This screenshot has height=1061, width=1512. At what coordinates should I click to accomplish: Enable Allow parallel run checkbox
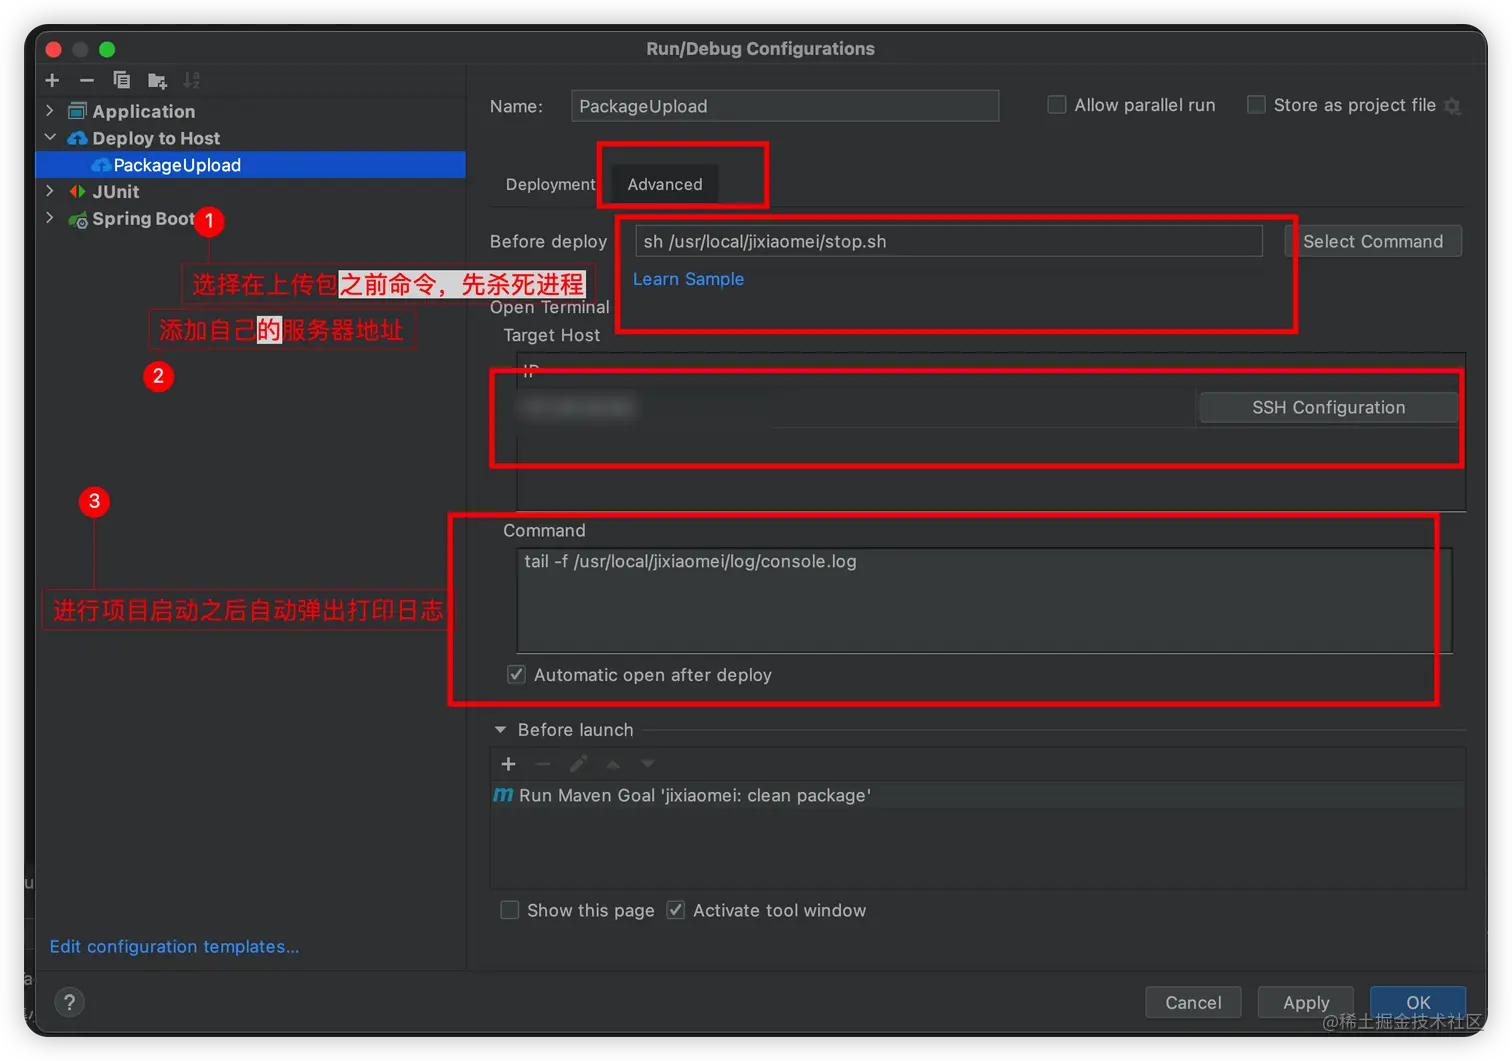coord(1056,105)
